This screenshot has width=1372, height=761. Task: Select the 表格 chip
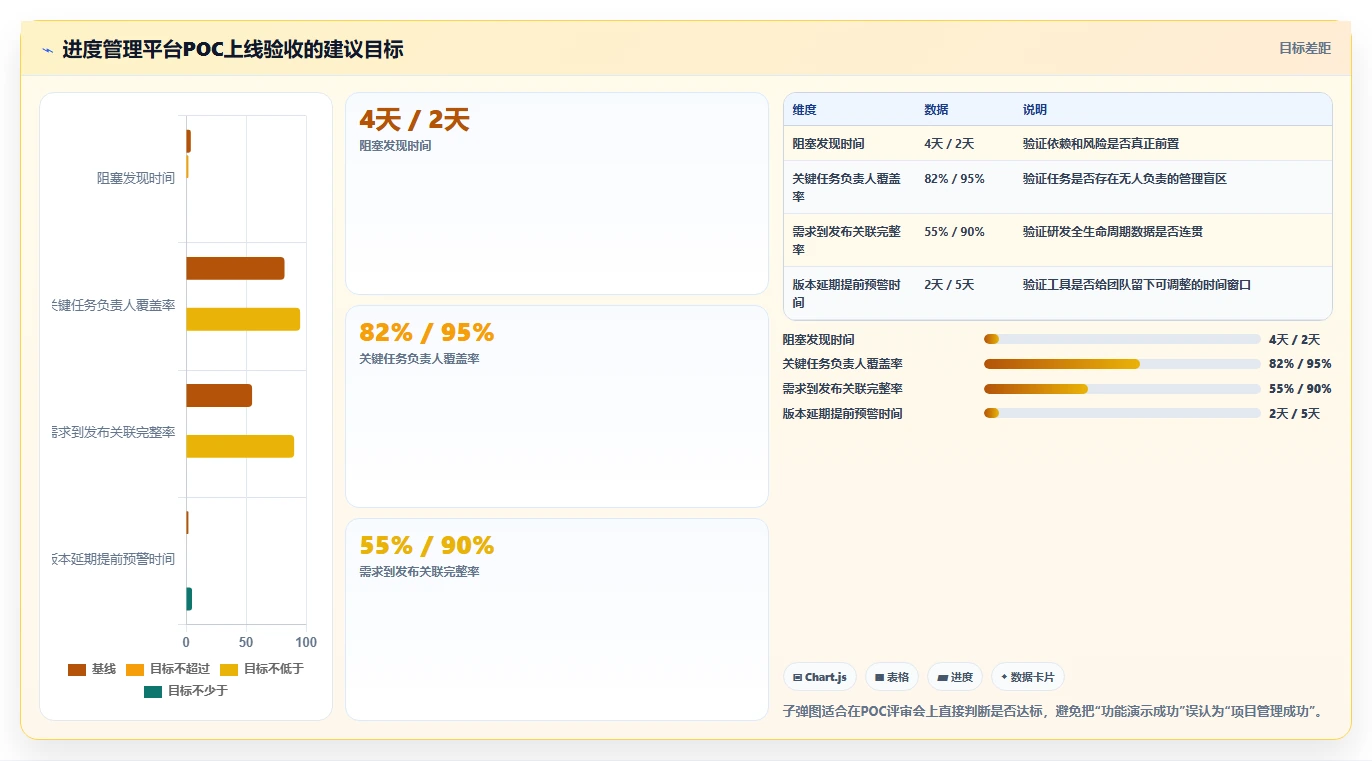coord(892,677)
